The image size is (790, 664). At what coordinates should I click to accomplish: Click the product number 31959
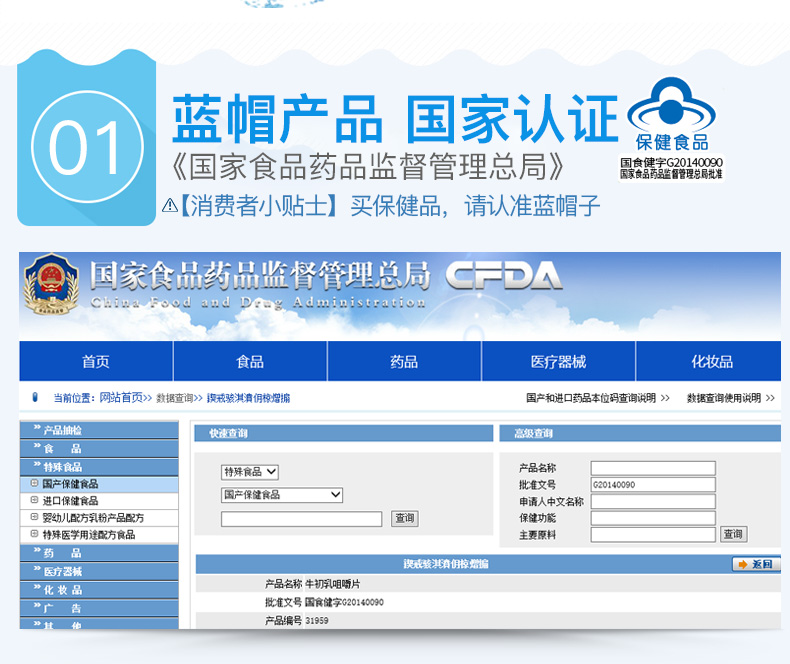pos(316,621)
